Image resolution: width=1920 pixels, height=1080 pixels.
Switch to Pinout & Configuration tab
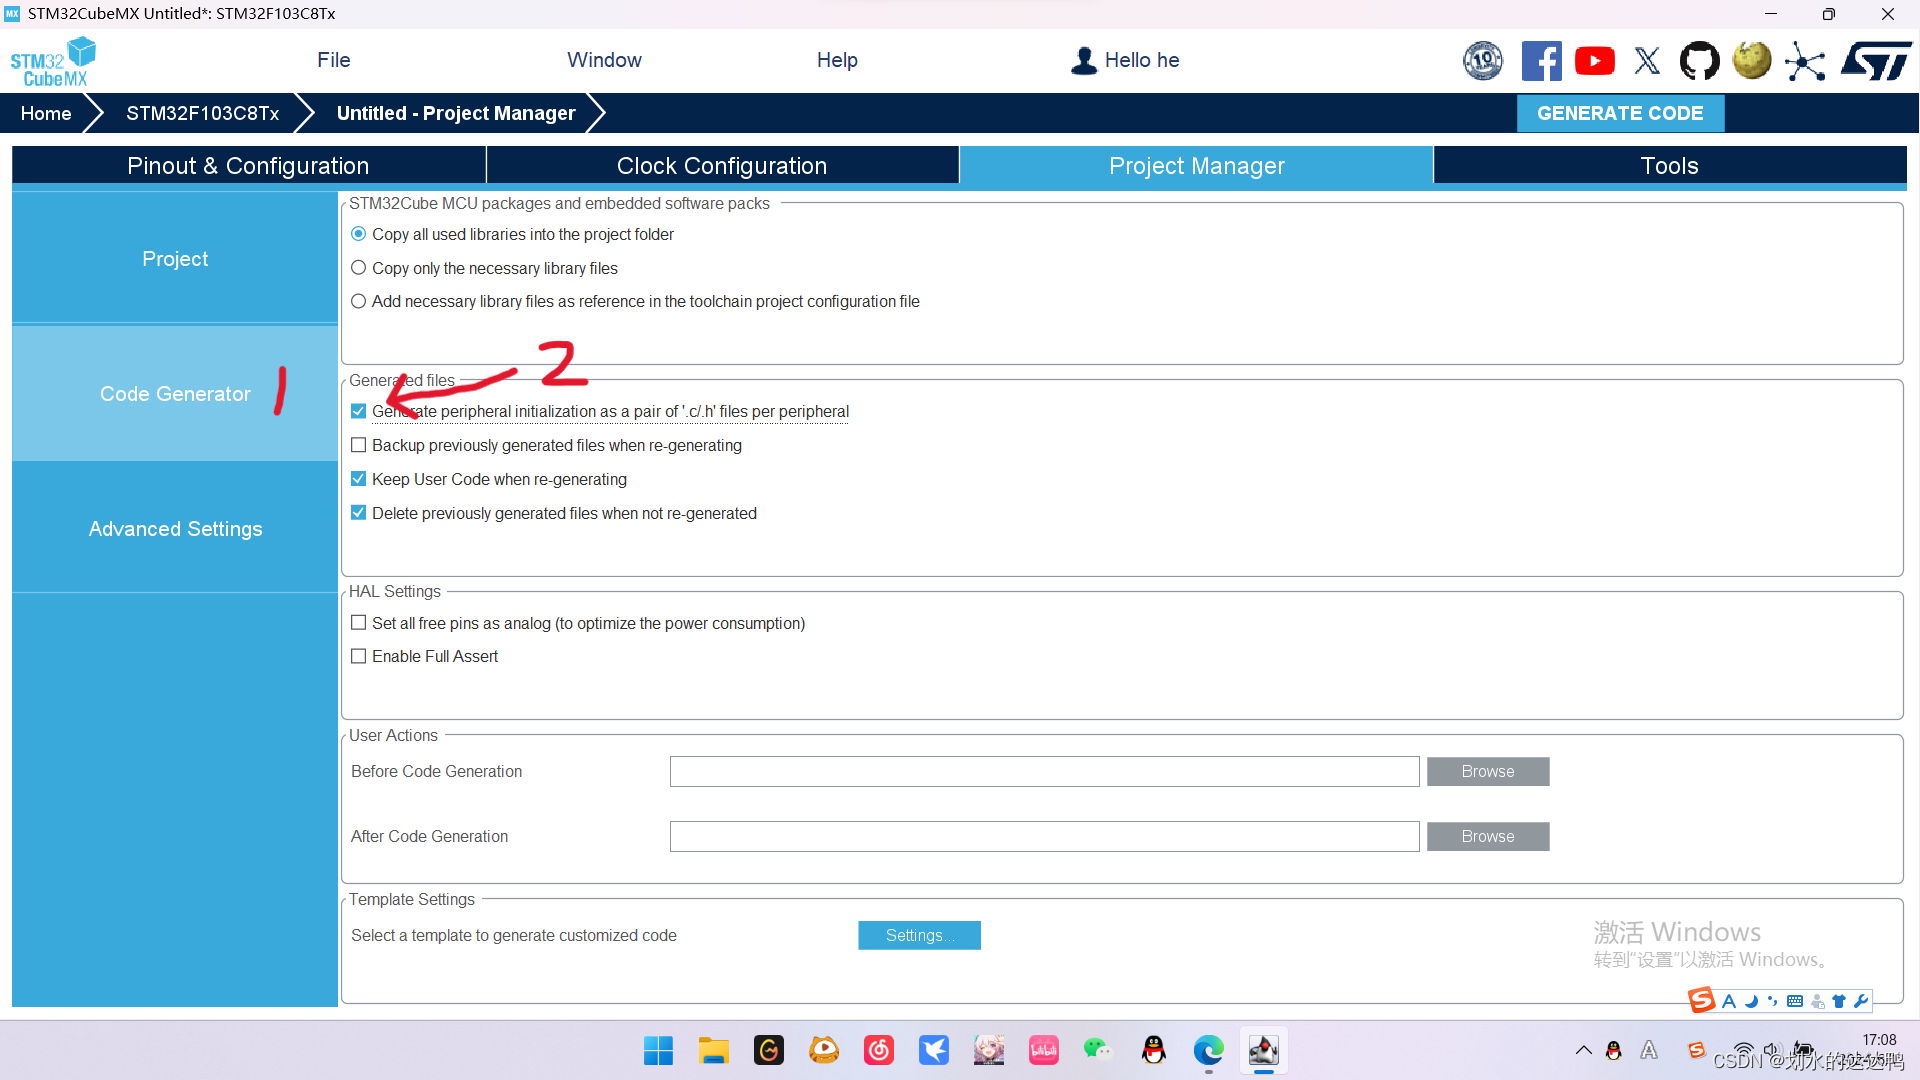247,165
